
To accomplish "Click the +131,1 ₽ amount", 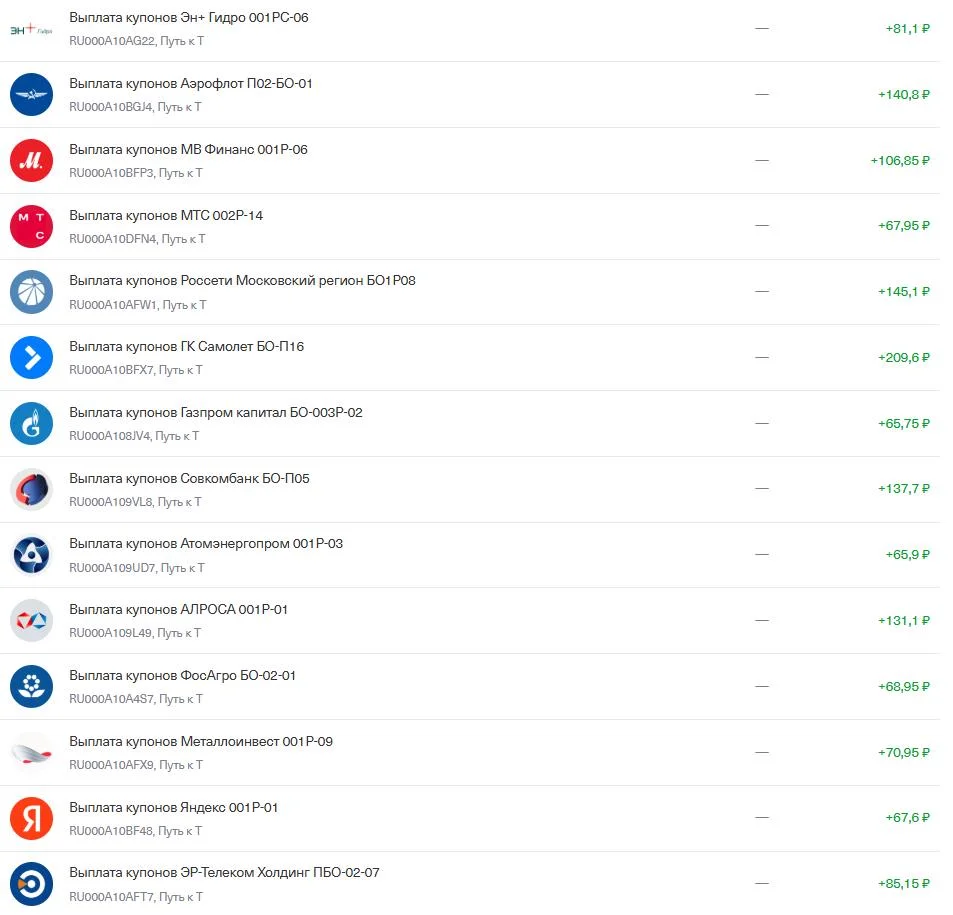I will coord(904,621).
